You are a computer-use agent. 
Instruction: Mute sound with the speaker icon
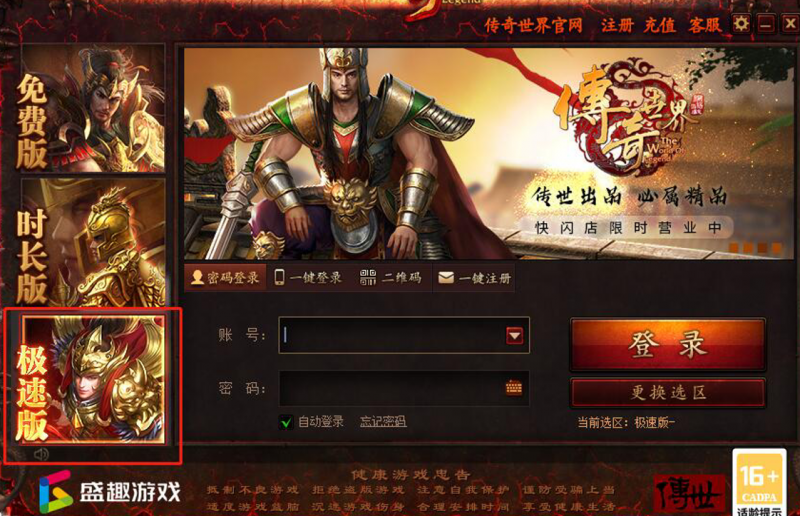pyautogui.click(x=41, y=454)
